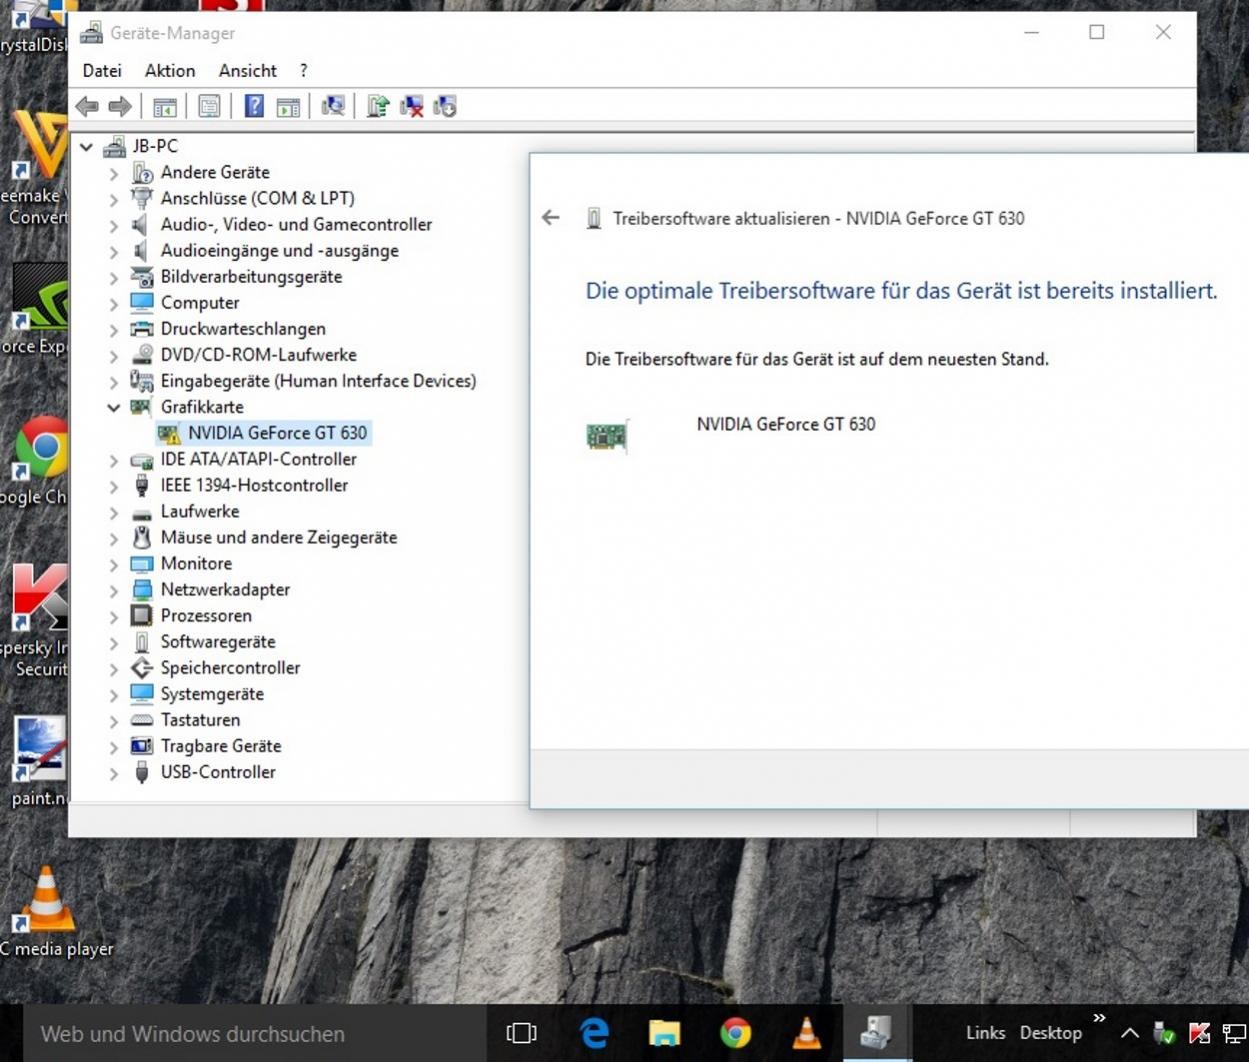Click the IDE ATA/ATAPI-Controller icon

[x=142, y=459]
